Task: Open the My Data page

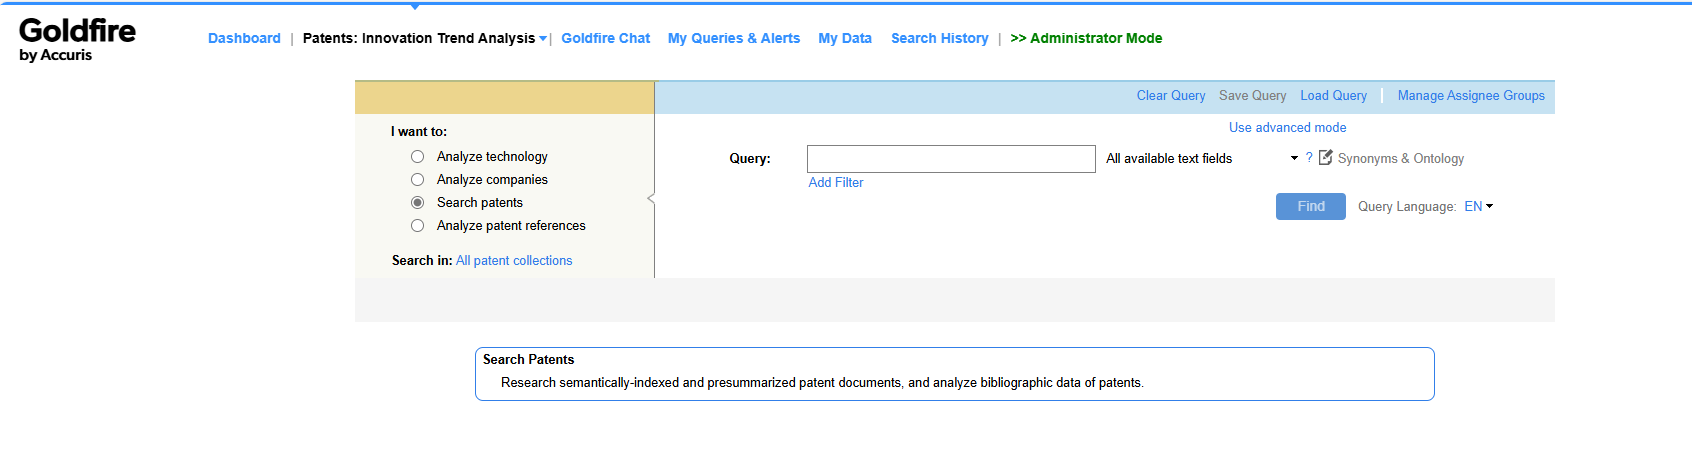Action: (x=844, y=39)
